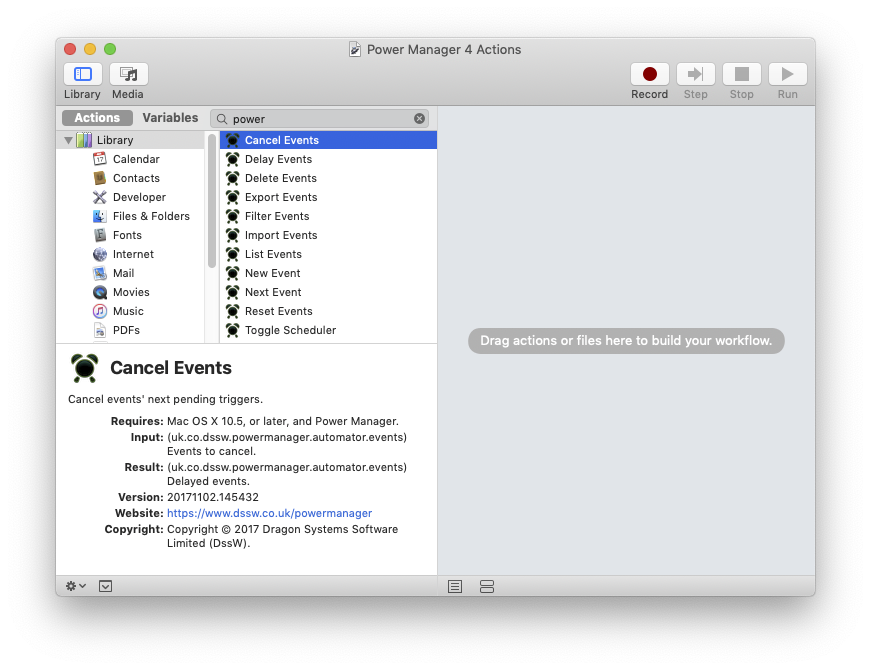This screenshot has height=670, width=871.
Task: Click the search field containing 'power'
Action: [319, 118]
